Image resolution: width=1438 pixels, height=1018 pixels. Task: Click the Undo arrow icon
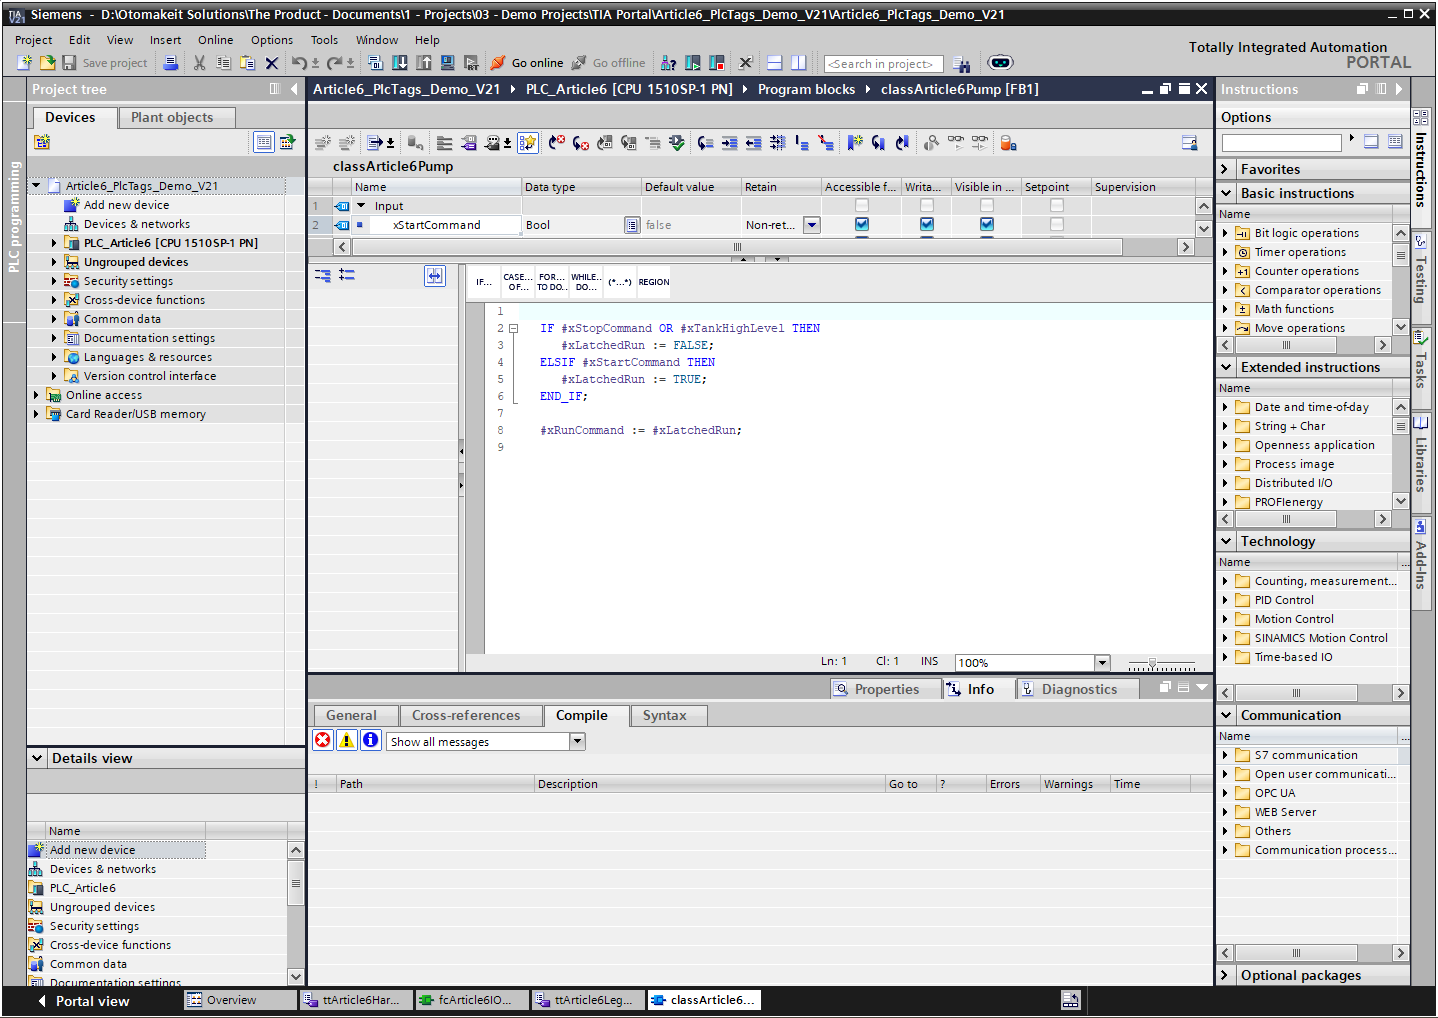298,63
